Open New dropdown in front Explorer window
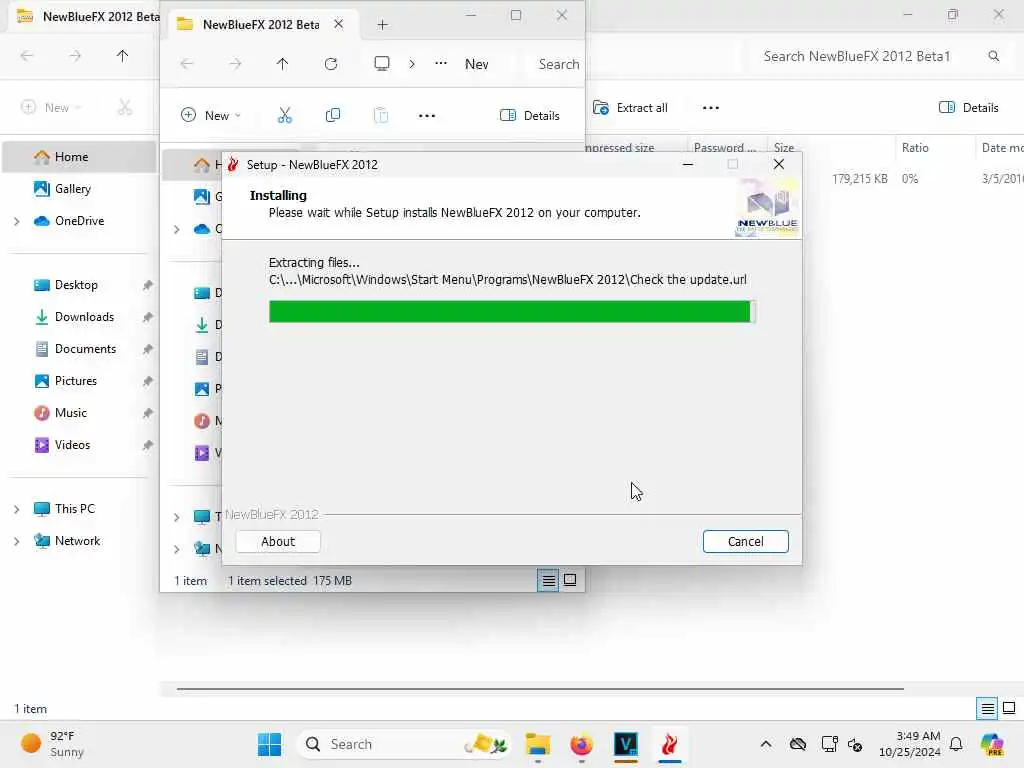 click(211, 116)
